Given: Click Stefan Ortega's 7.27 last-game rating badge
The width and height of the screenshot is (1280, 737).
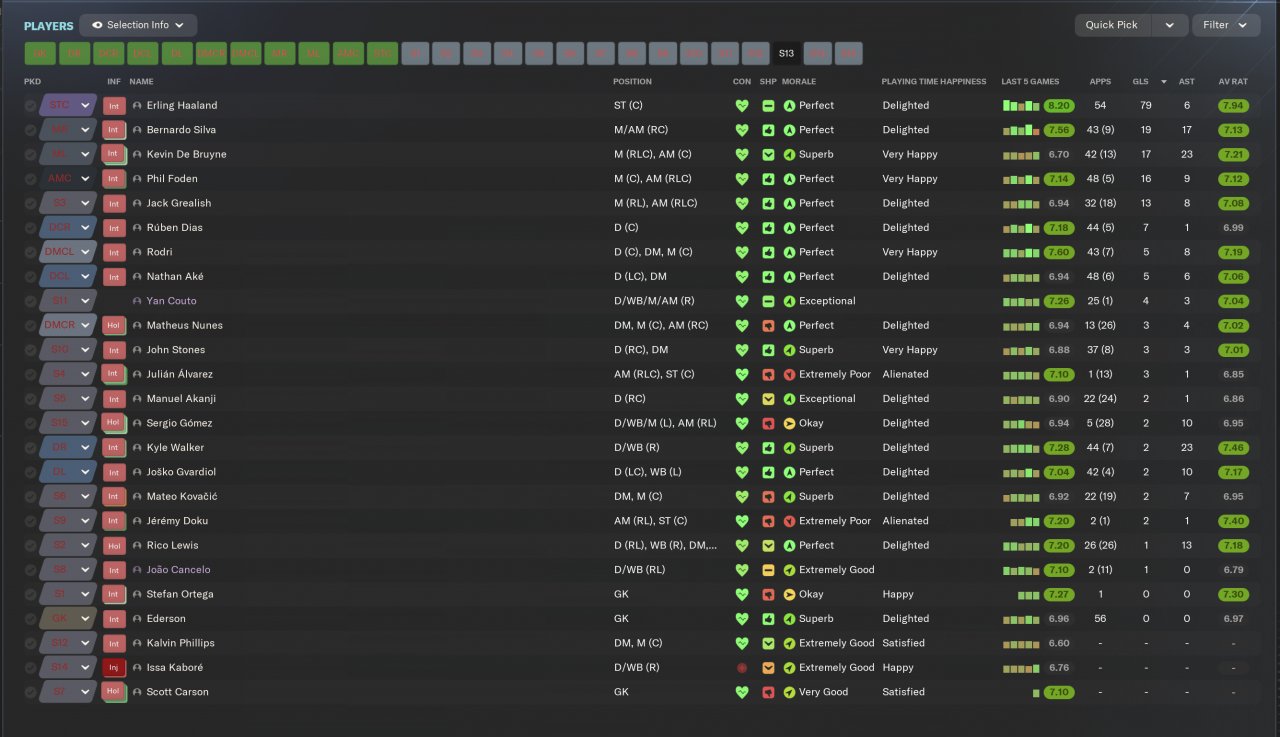Looking at the screenshot, I should tap(1058, 594).
